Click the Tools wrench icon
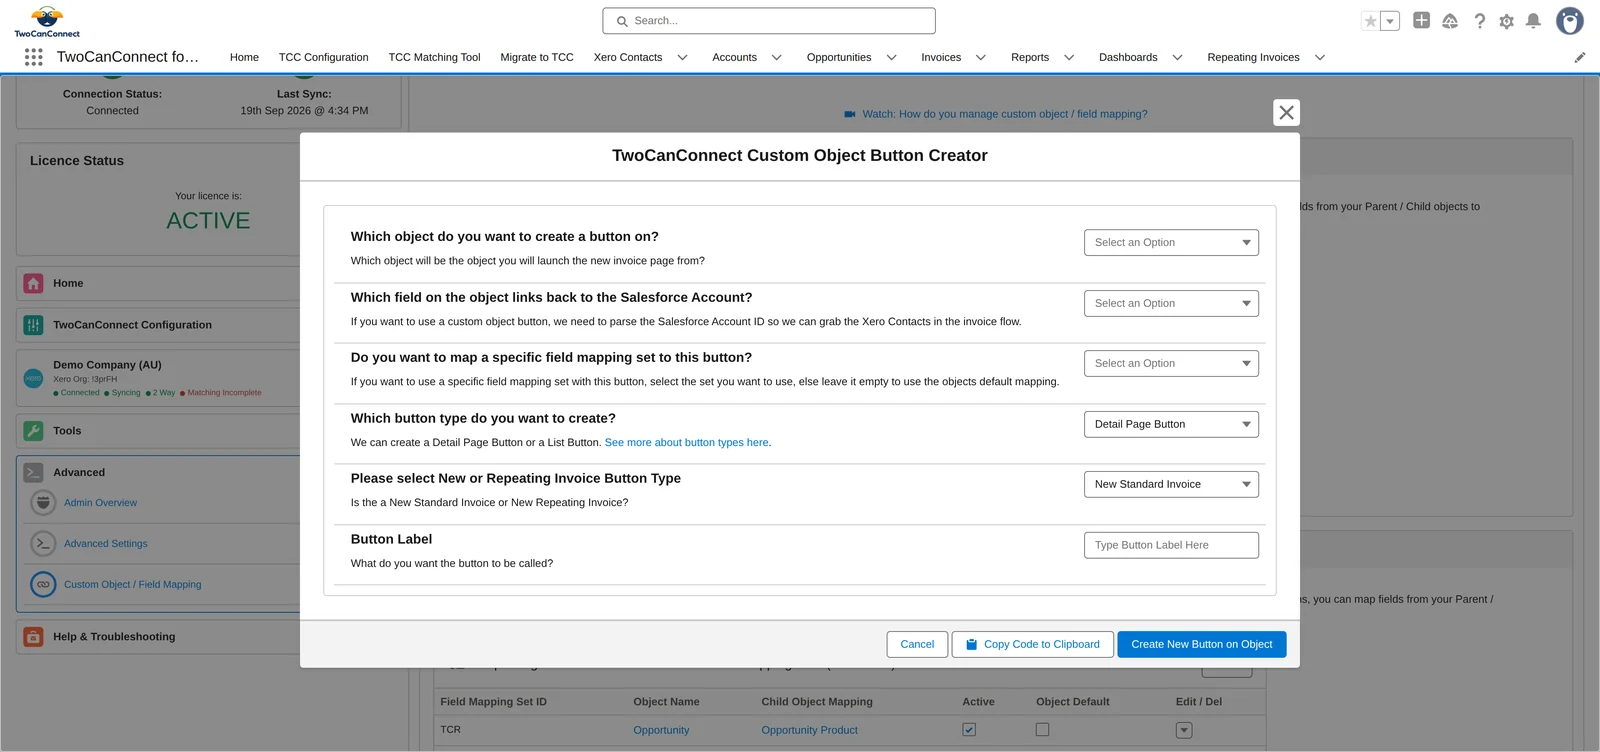This screenshot has width=1600, height=752. point(33,431)
